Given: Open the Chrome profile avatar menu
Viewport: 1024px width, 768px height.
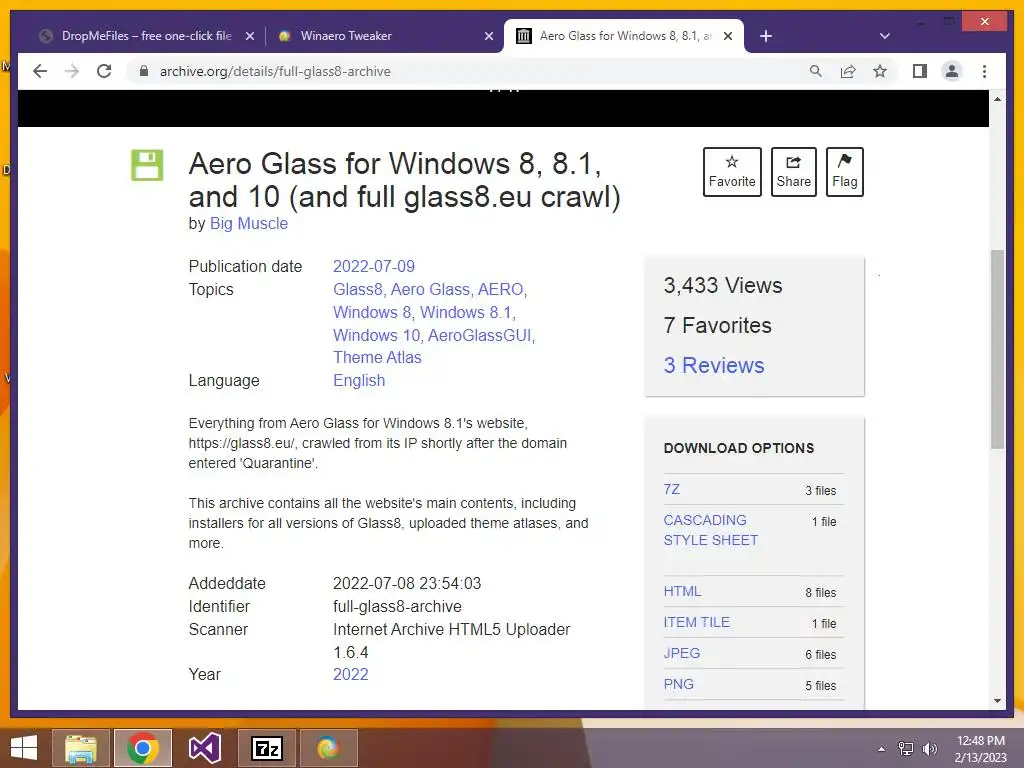Looking at the screenshot, I should 952,71.
